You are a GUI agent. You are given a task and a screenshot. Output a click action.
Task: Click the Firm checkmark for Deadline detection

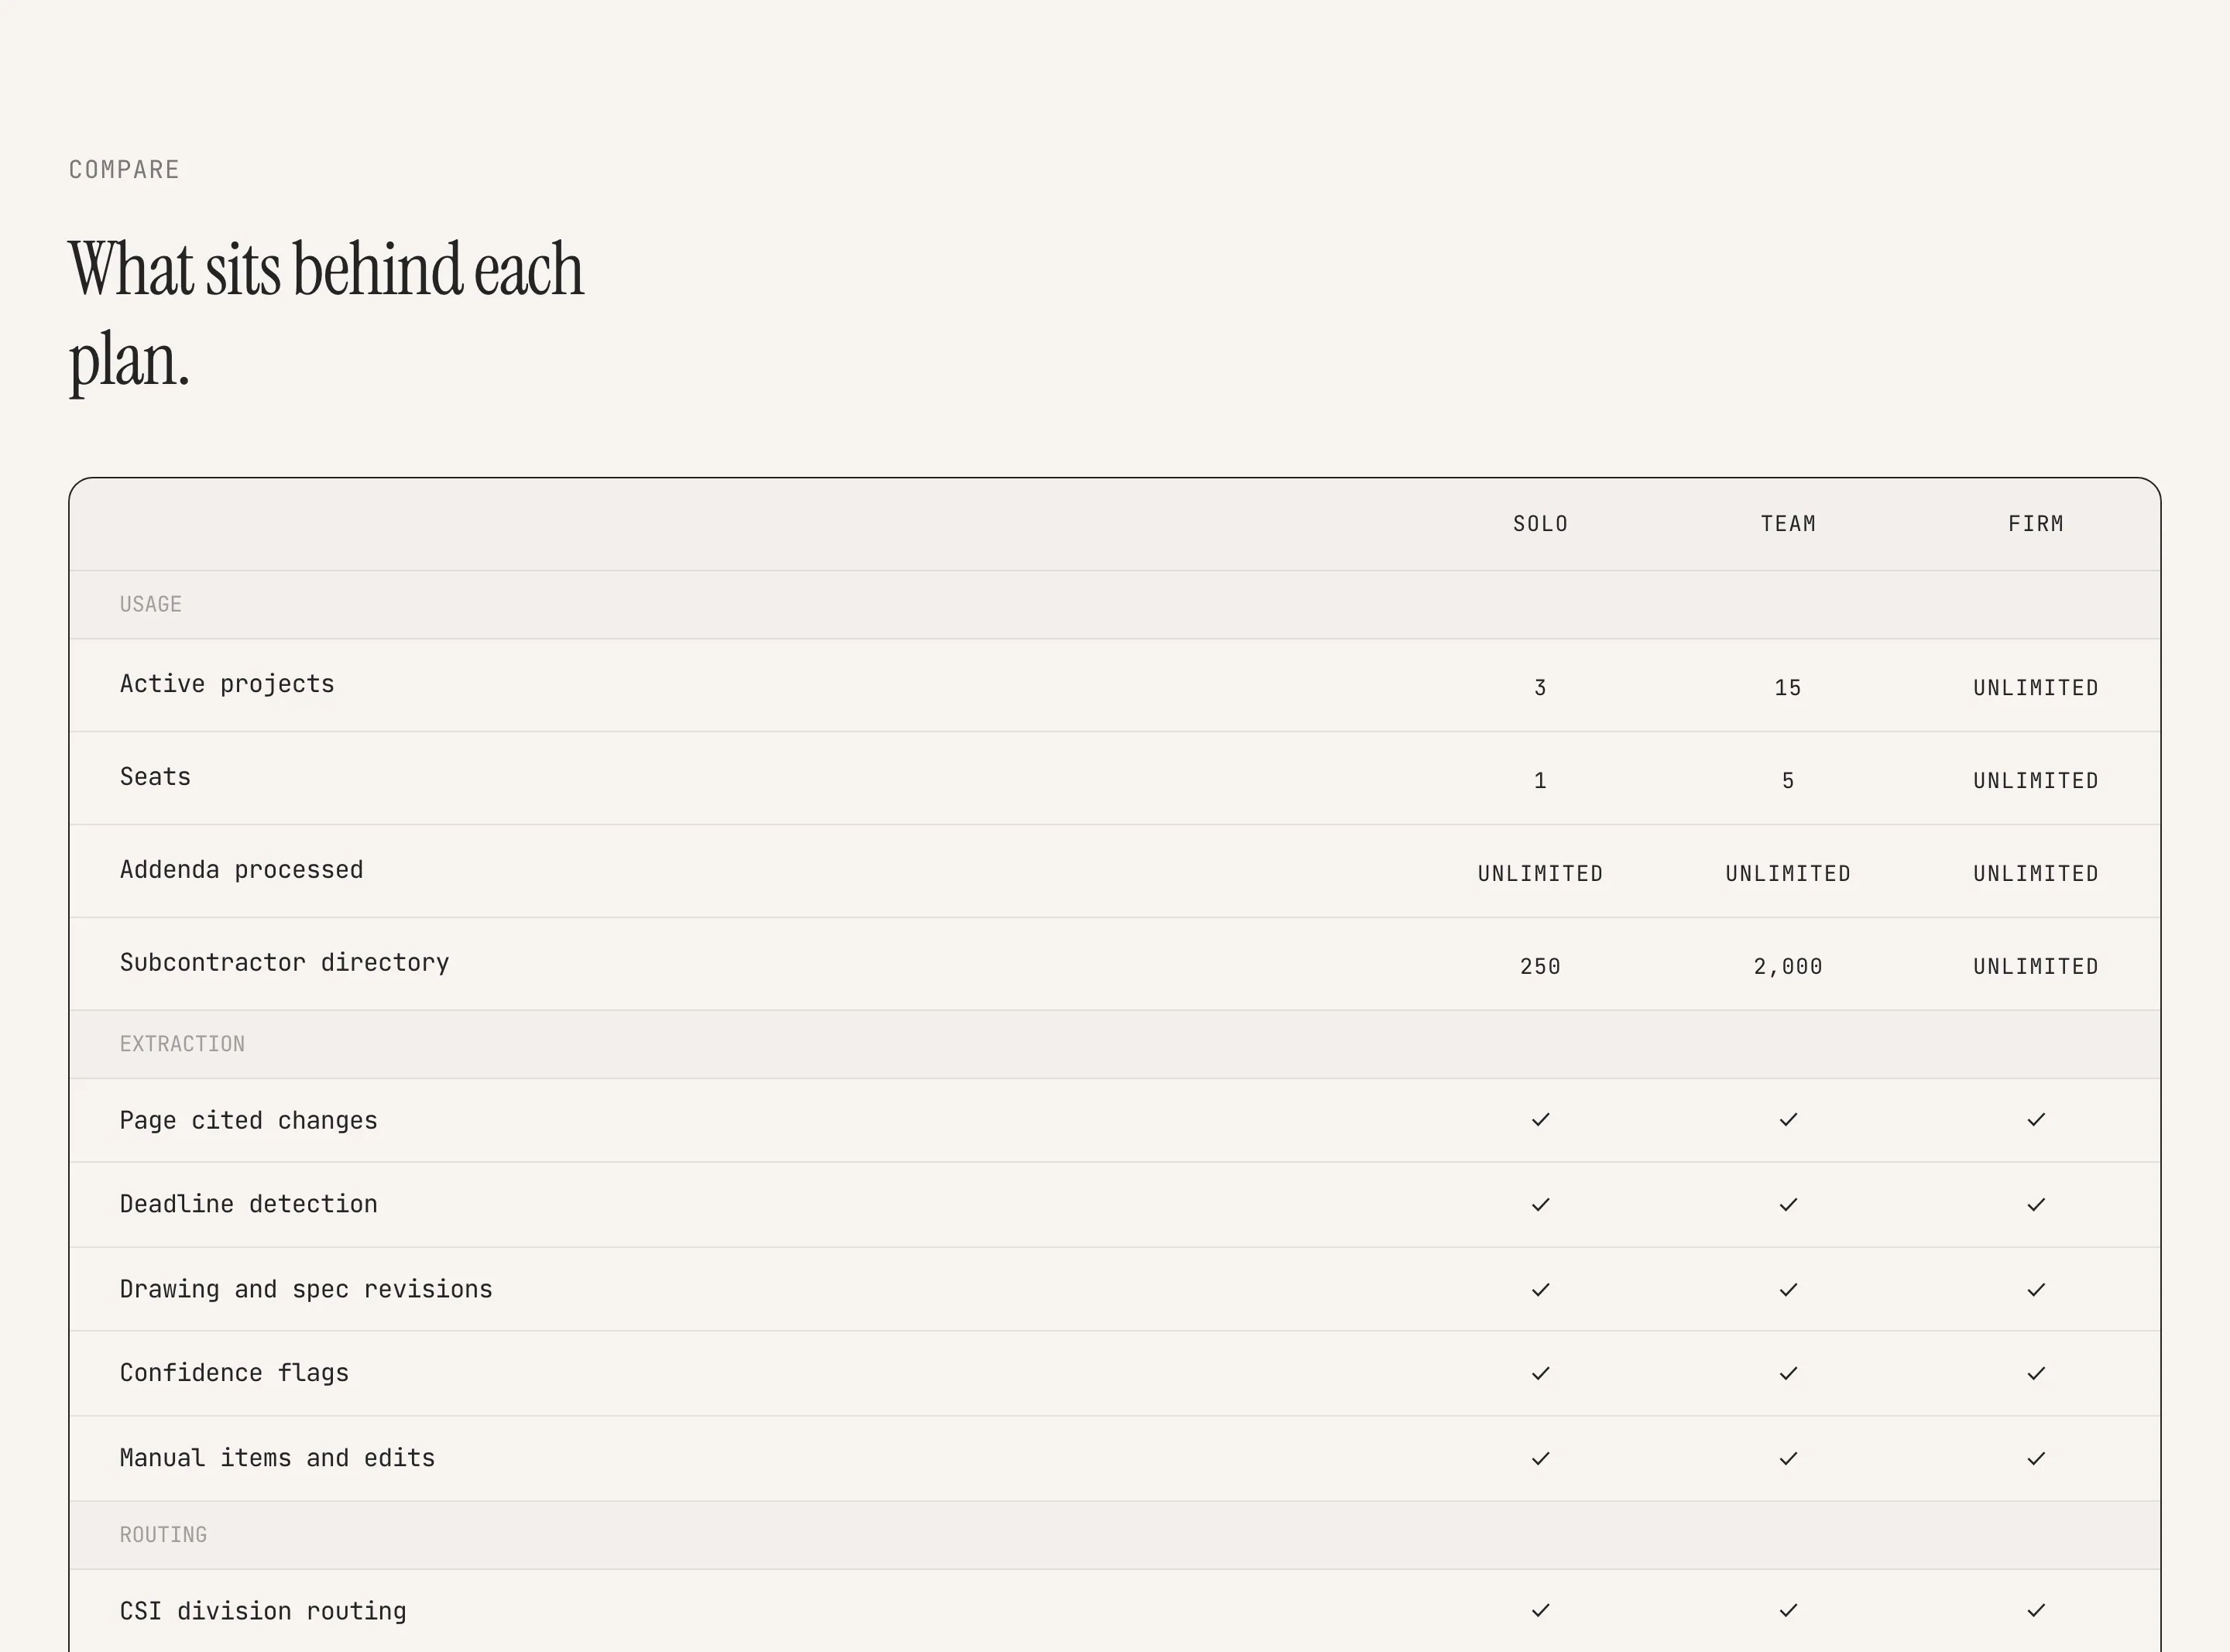2036,1204
